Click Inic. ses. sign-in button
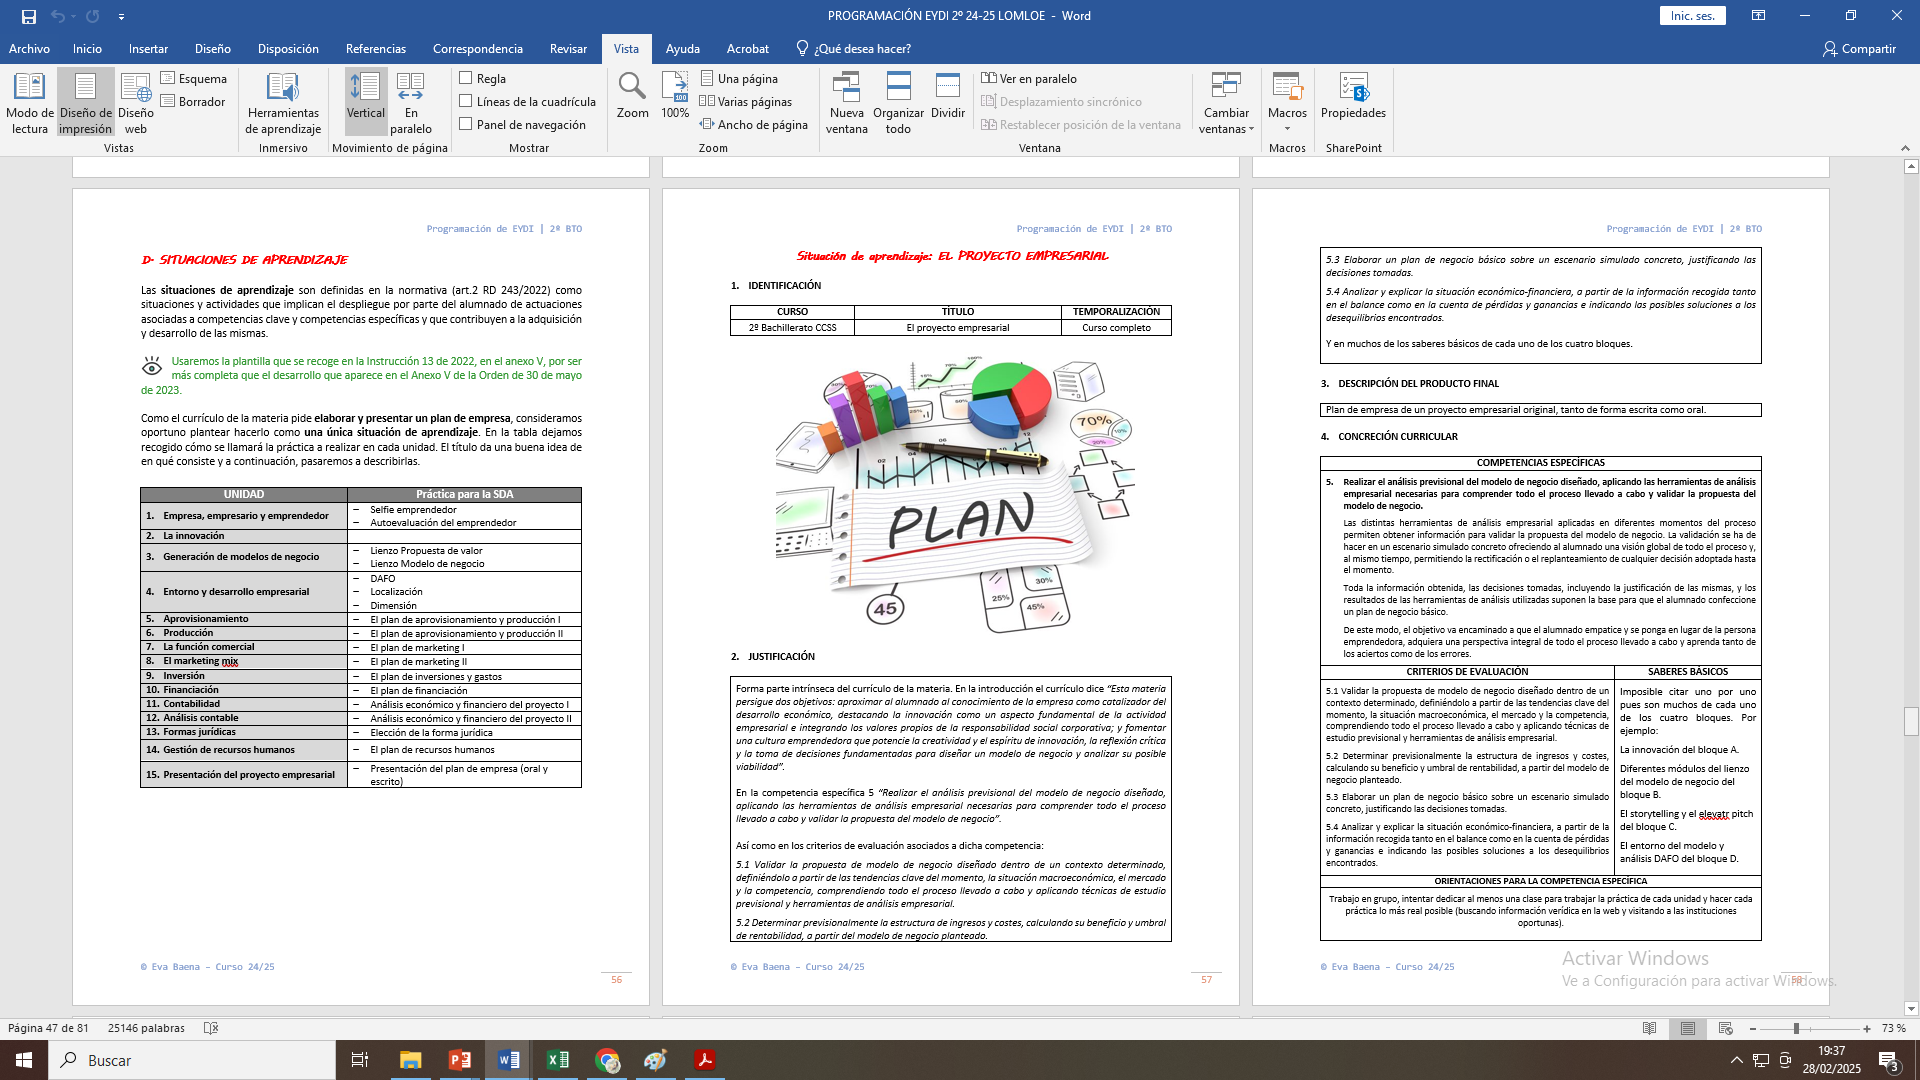This screenshot has height=1080, width=1920. click(x=1692, y=16)
